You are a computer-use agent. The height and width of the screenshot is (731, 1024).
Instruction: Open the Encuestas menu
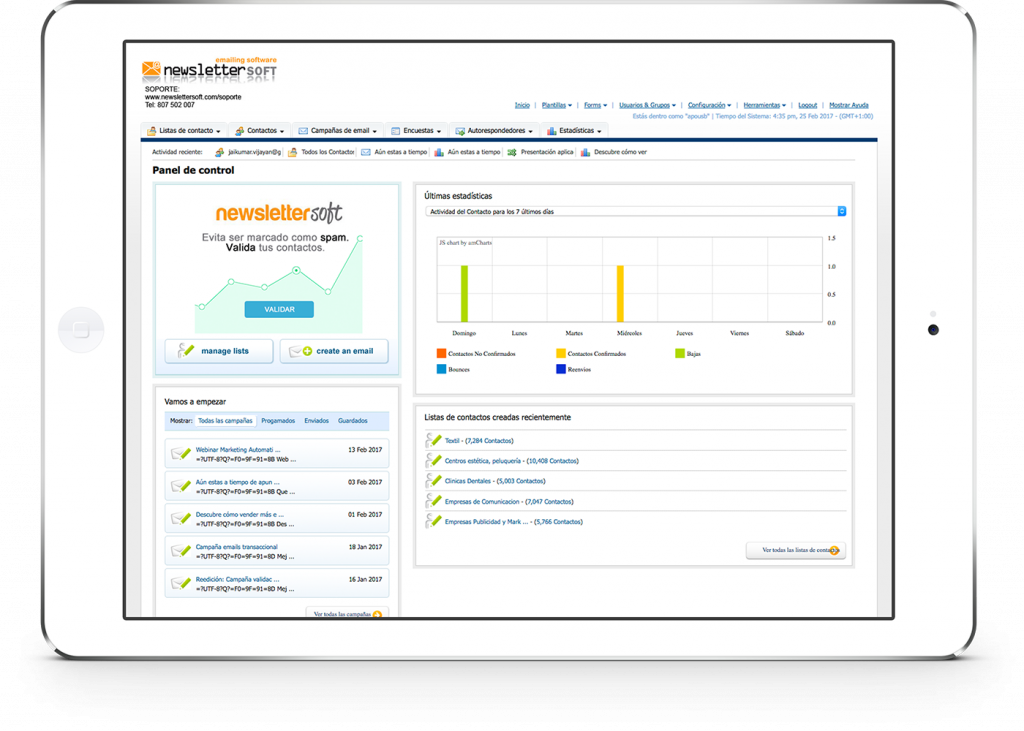click(417, 131)
